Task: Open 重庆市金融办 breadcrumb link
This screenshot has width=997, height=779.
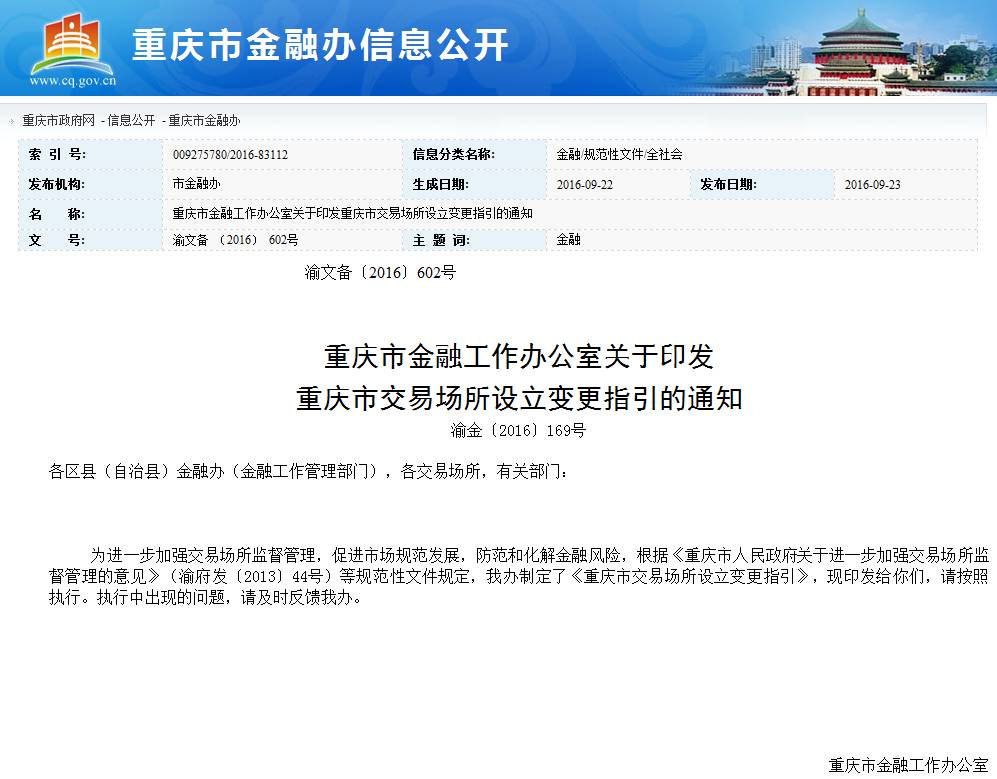Action: [204, 120]
